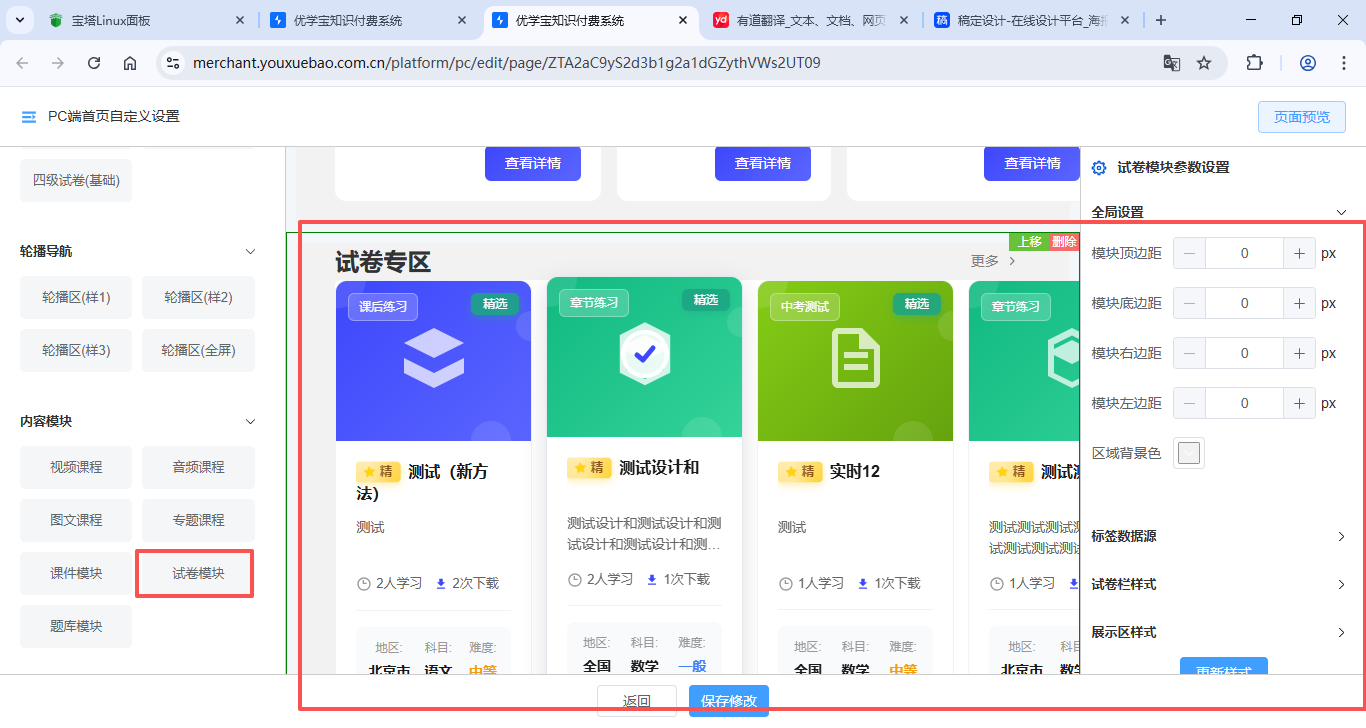Increase 模块顶边距 with plus button
This screenshot has width=1366, height=728.
click(1299, 253)
